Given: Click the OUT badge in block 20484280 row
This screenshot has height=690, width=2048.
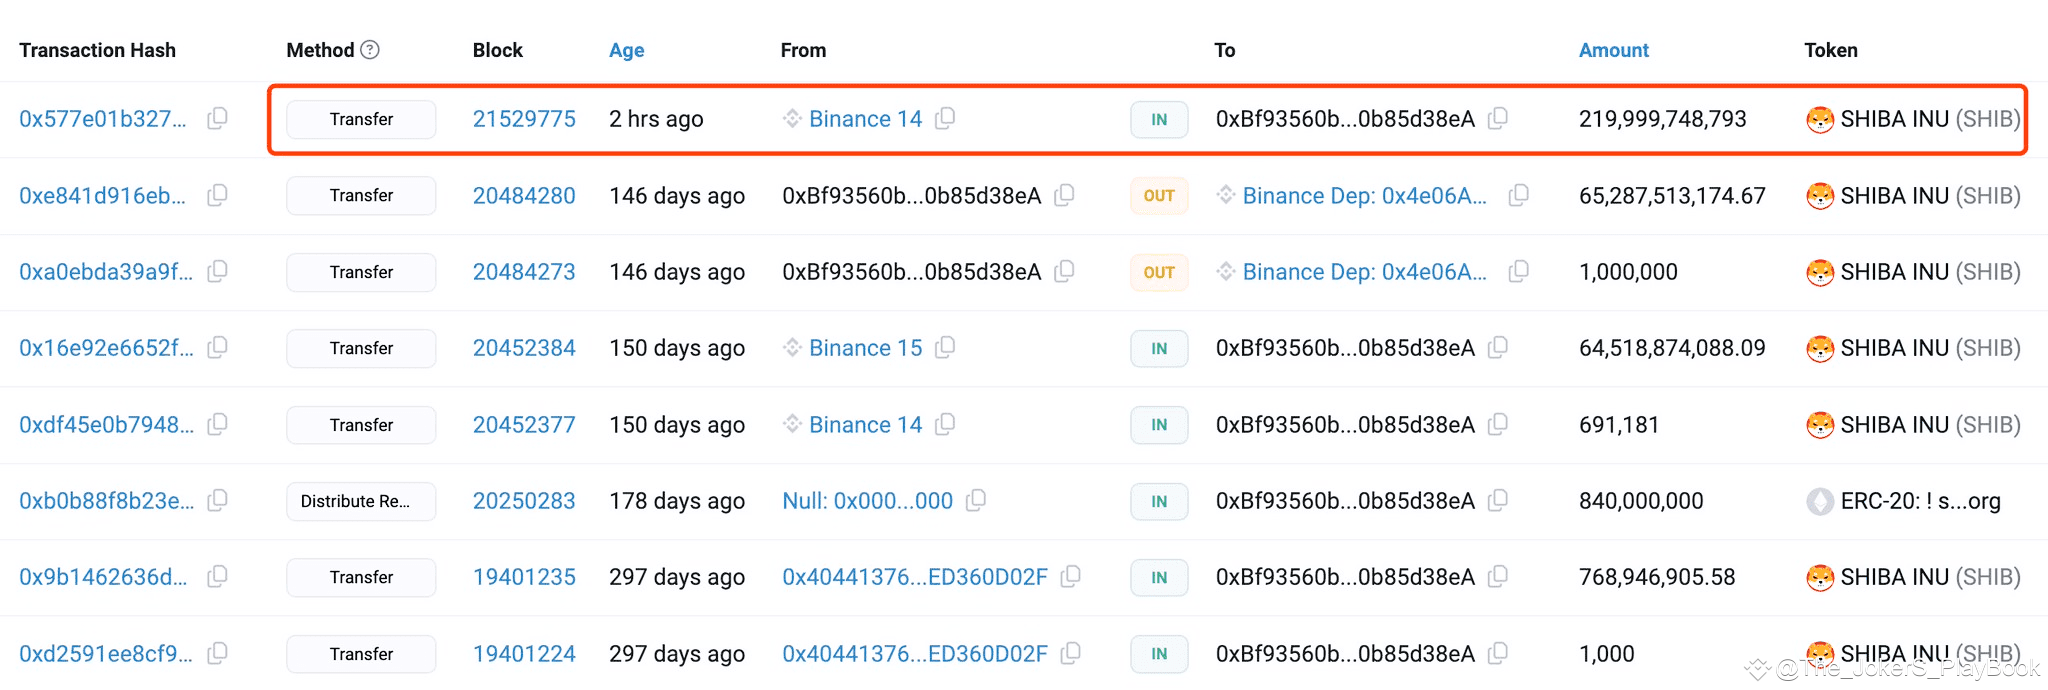Looking at the screenshot, I should (x=1159, y=196).
